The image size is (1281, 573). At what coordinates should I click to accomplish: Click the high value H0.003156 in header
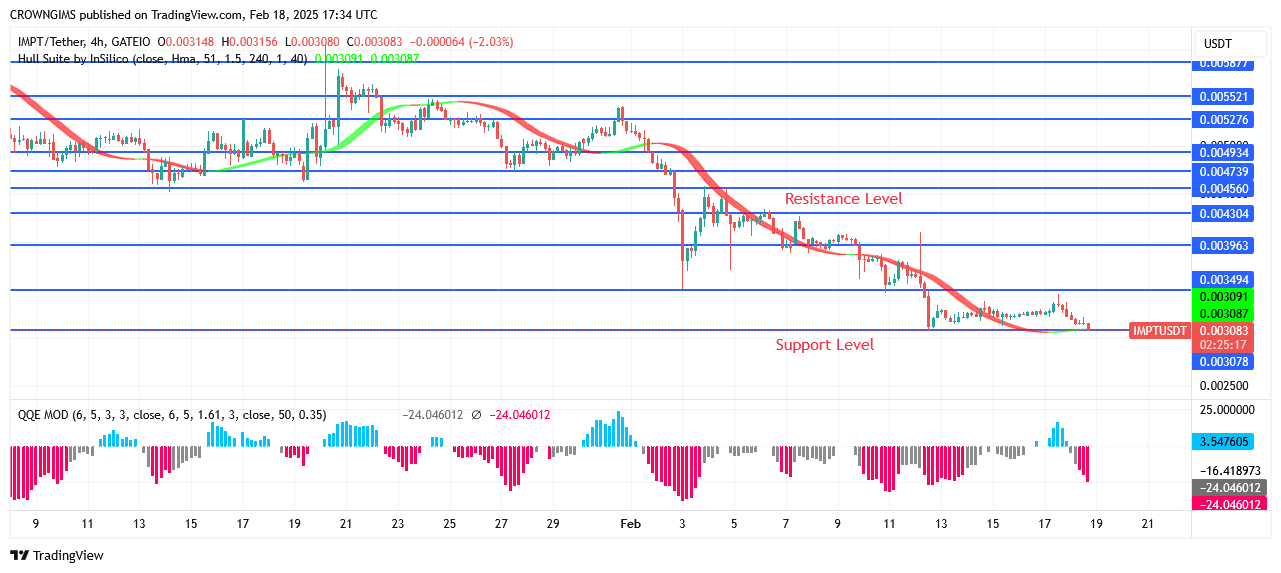tap(252, 42)
